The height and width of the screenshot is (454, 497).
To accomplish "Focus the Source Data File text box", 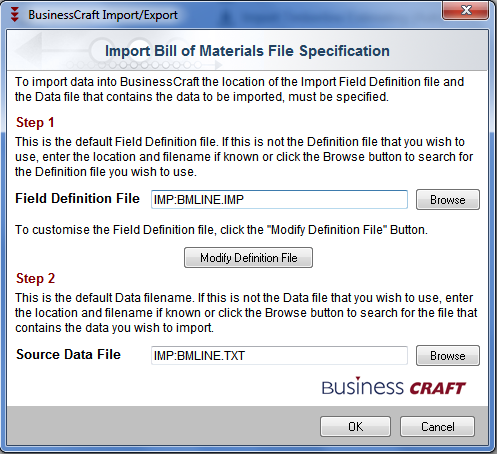I will 279,356.
